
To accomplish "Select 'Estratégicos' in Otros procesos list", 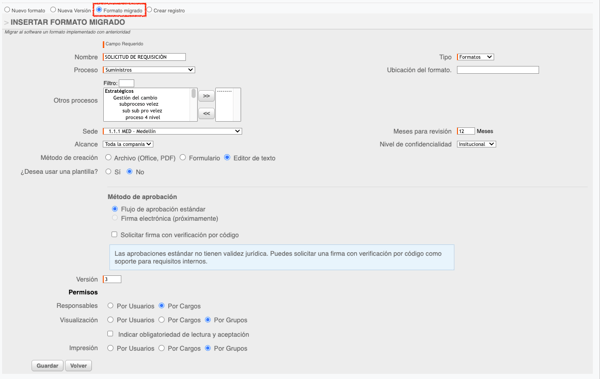I will coord(119,91).
